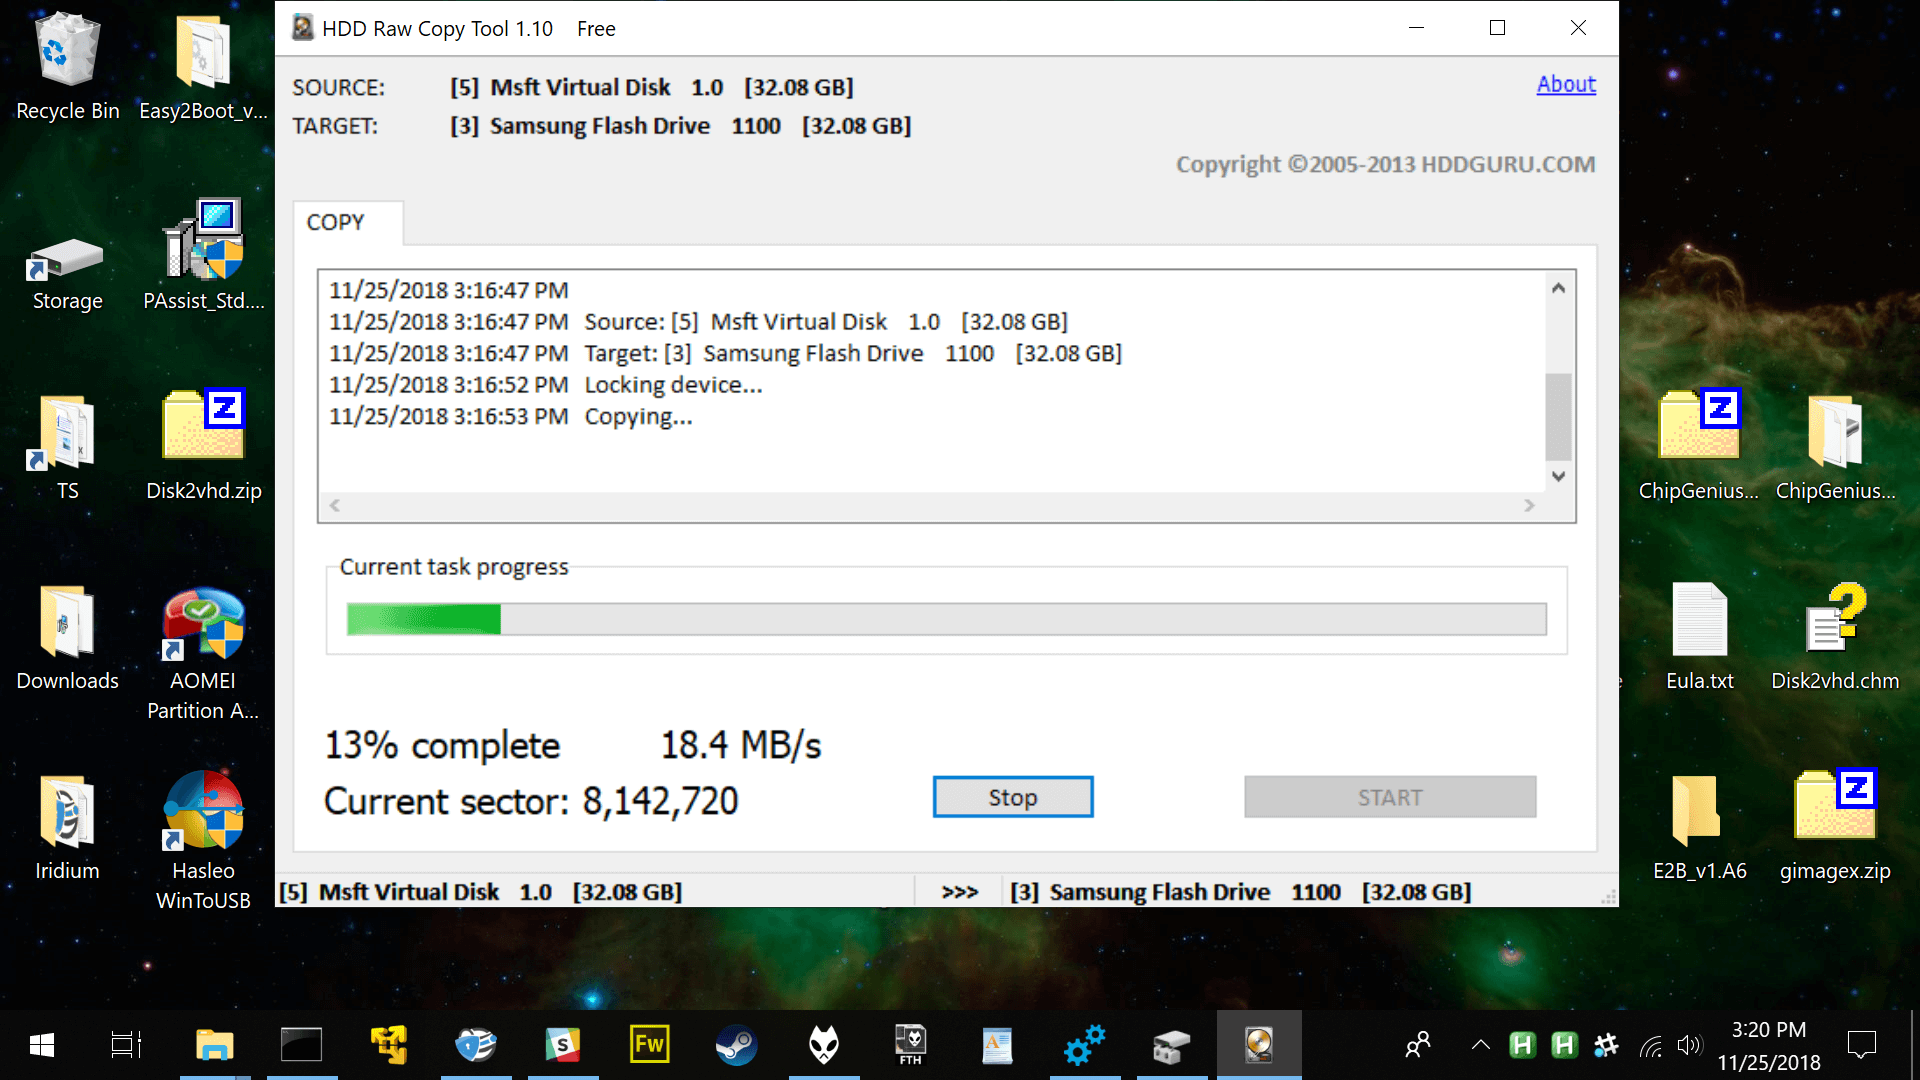Image resolution: width=1920 pixels, height=1080 pixels.
Task: Click the '13% complete' status text
Action: tap(442, 745)
